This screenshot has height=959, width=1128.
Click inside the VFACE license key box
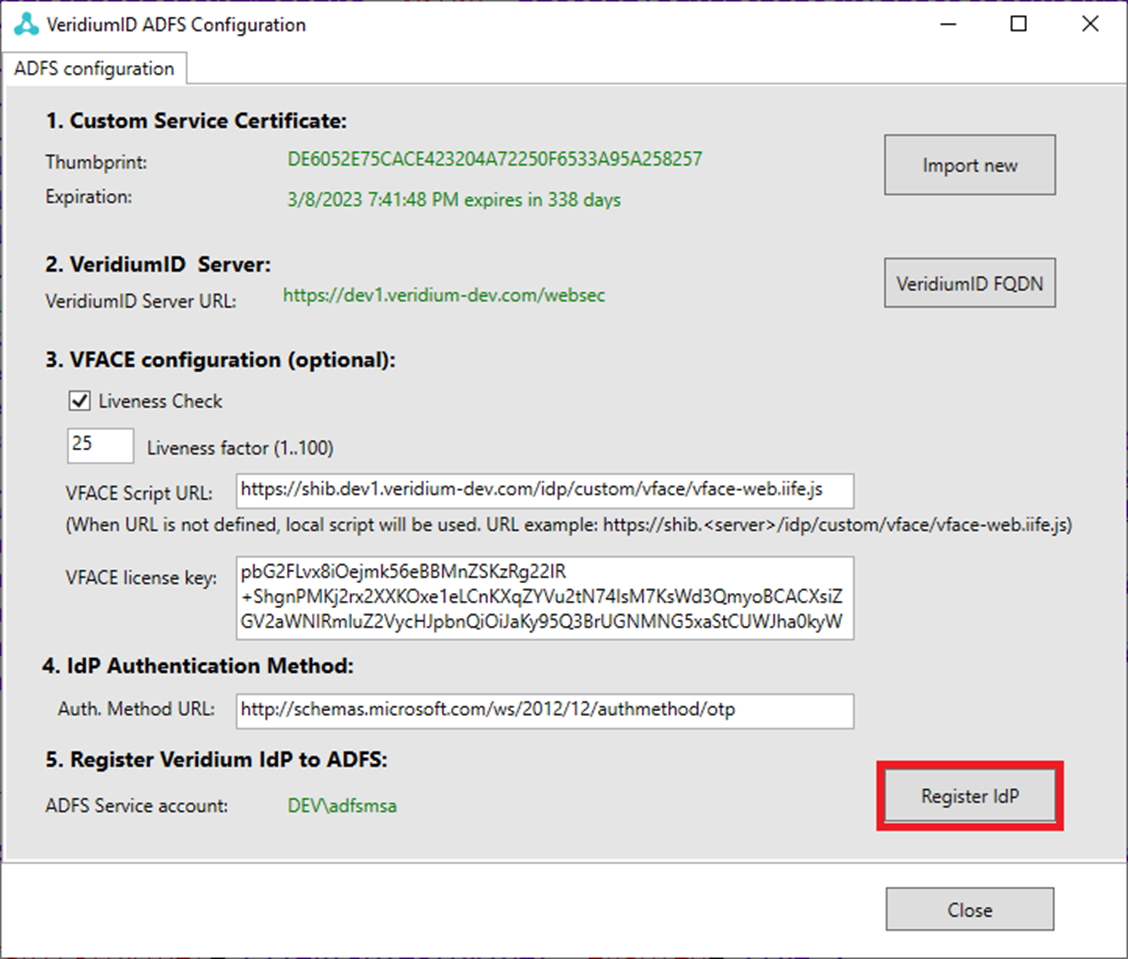click(x=545, y=598)
